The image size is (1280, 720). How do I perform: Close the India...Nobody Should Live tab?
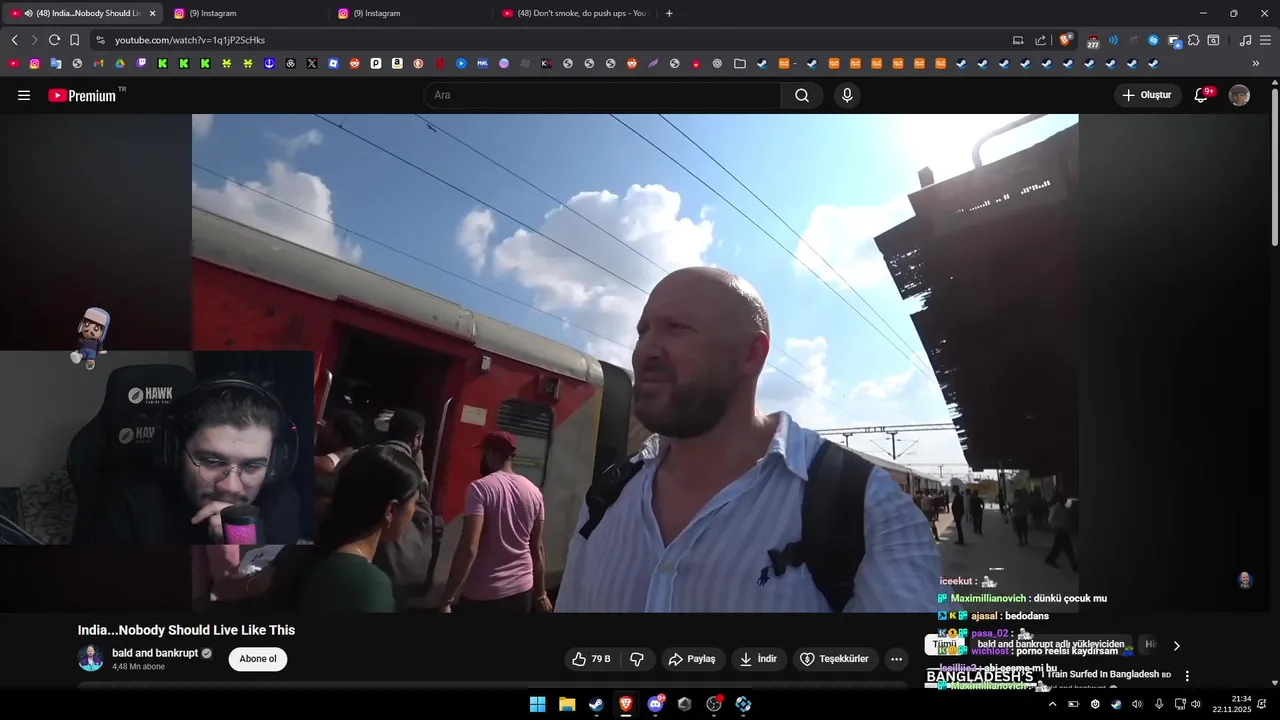tap(152, 13)
